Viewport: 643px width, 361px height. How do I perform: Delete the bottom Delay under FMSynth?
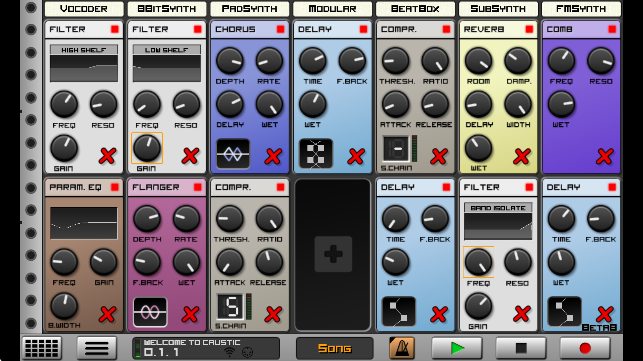point(604,314)
